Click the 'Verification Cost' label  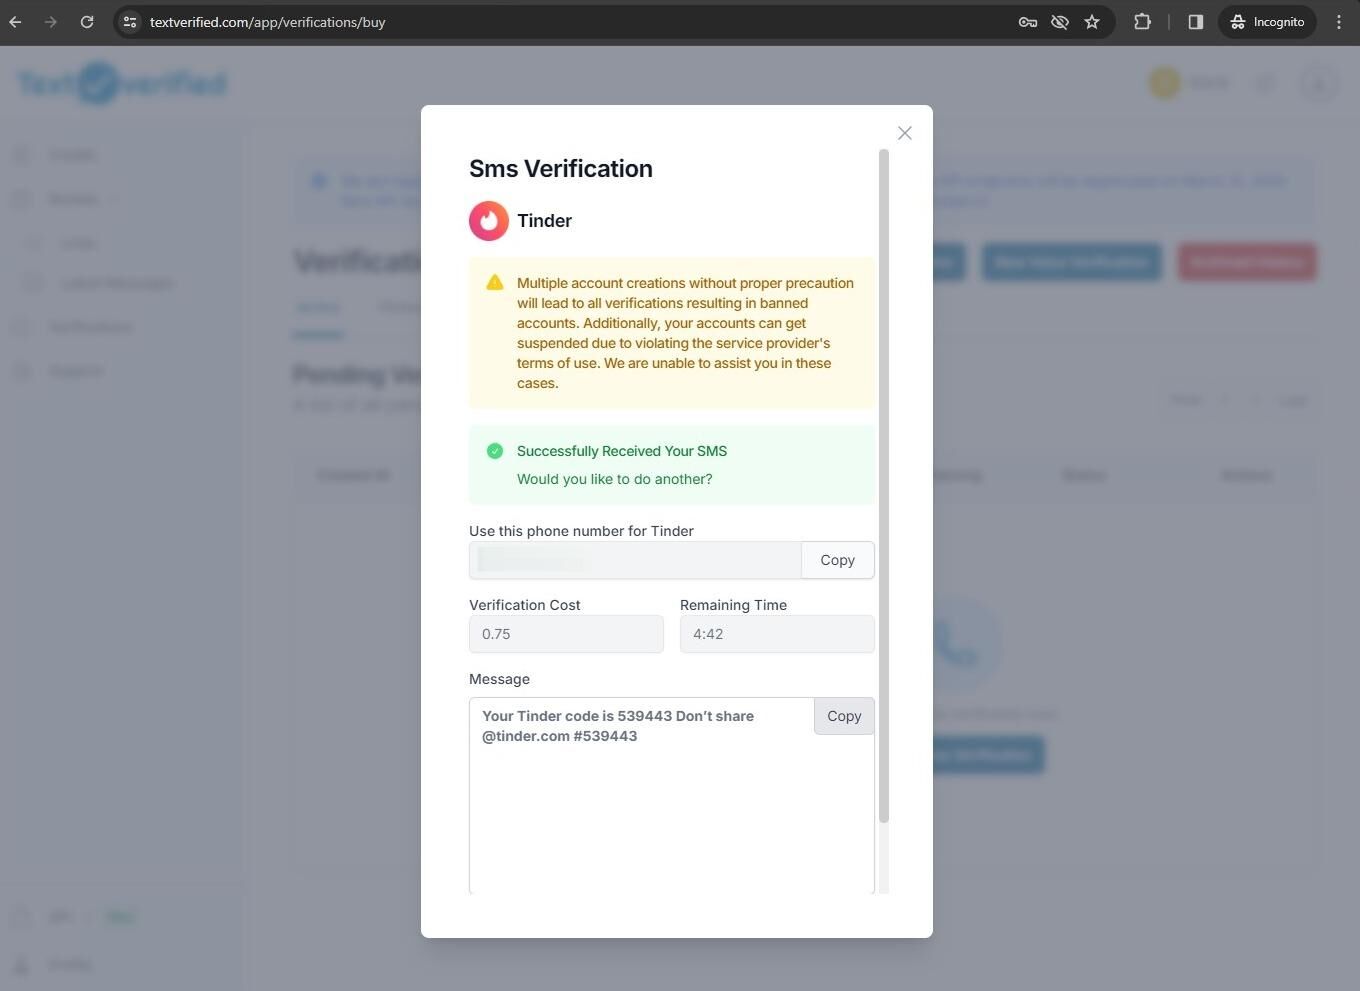pos(525,605)
